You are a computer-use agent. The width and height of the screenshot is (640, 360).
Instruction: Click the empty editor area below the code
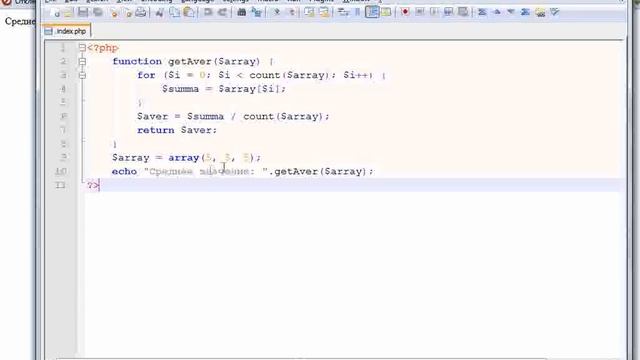(351, 273)
